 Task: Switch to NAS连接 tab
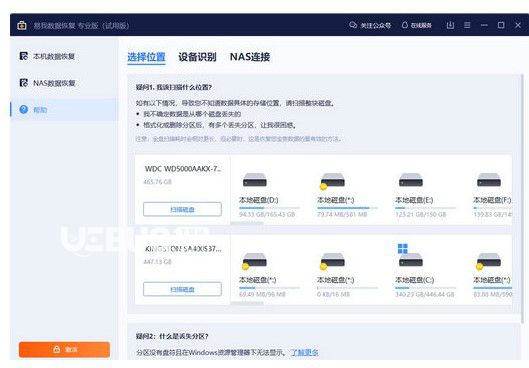(250, 57)
